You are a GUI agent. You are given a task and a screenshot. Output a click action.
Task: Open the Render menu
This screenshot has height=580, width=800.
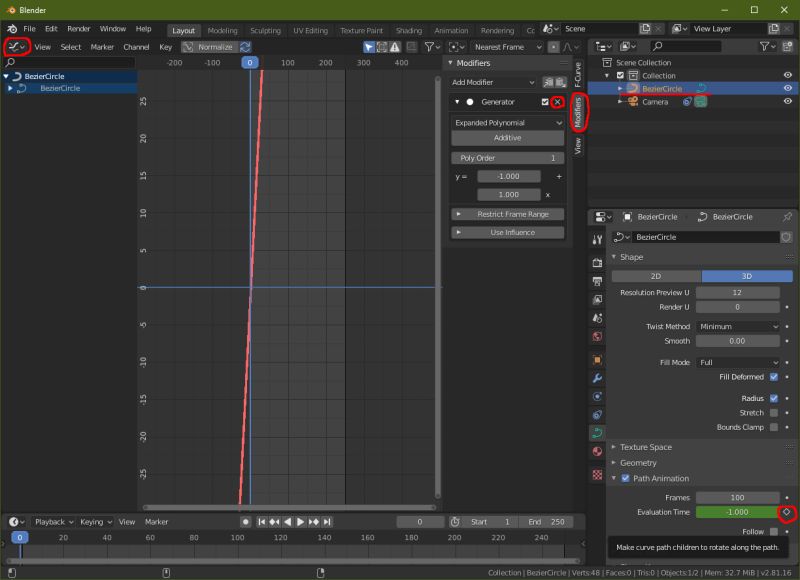[78, 28]
